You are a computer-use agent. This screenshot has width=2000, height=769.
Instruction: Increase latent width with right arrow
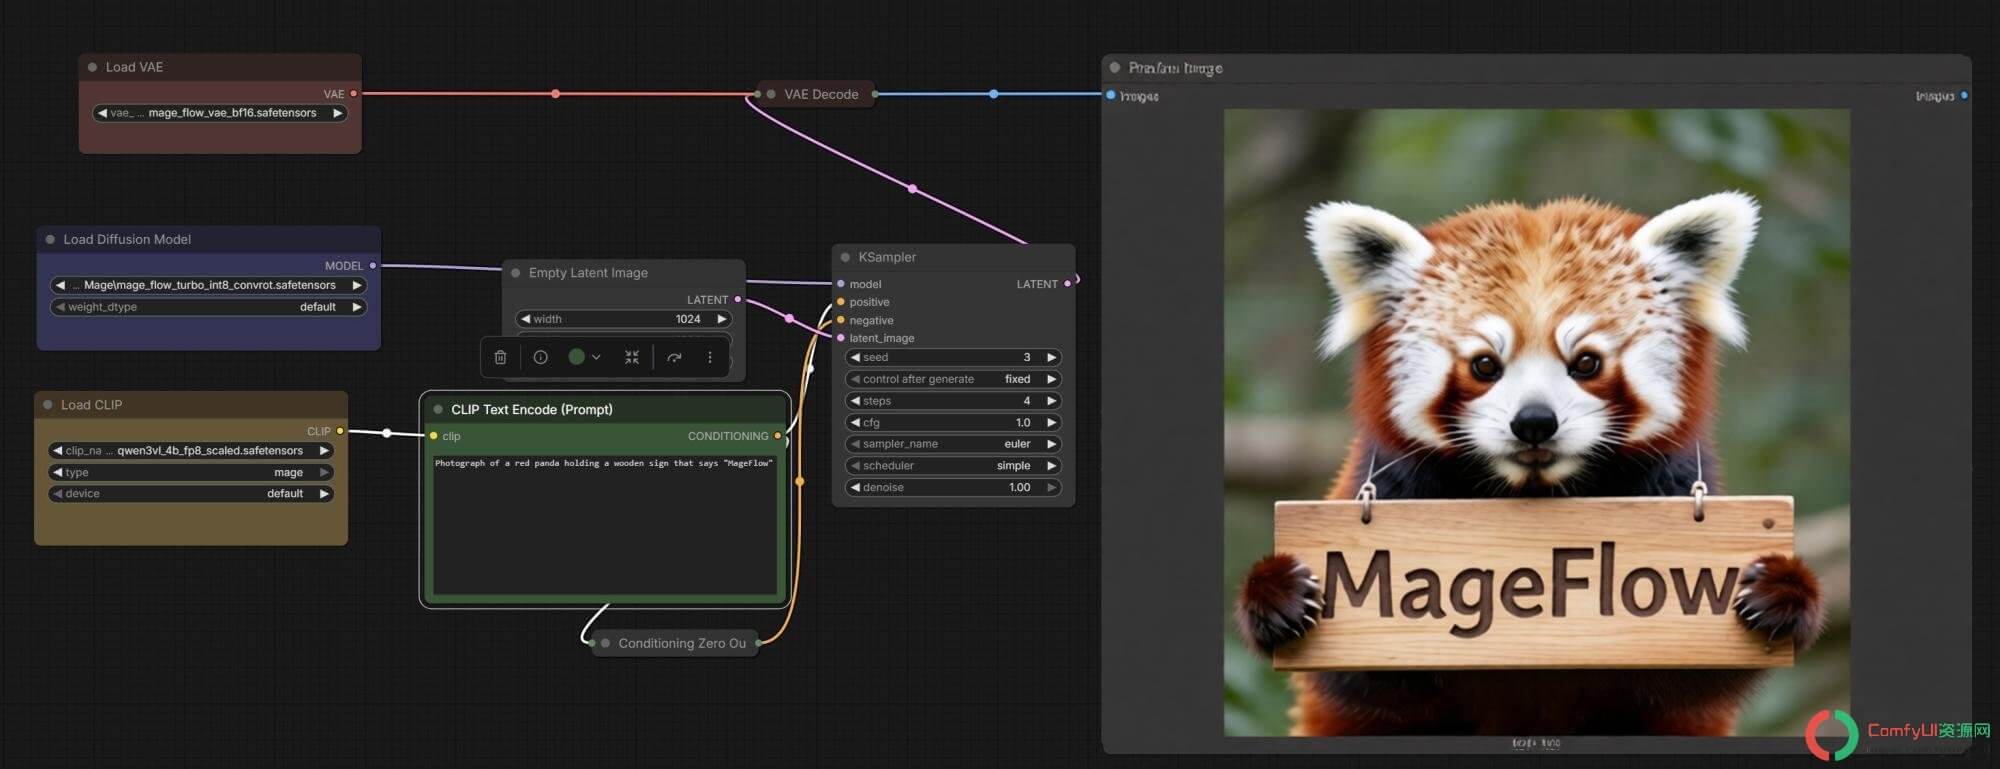[721, 319]
